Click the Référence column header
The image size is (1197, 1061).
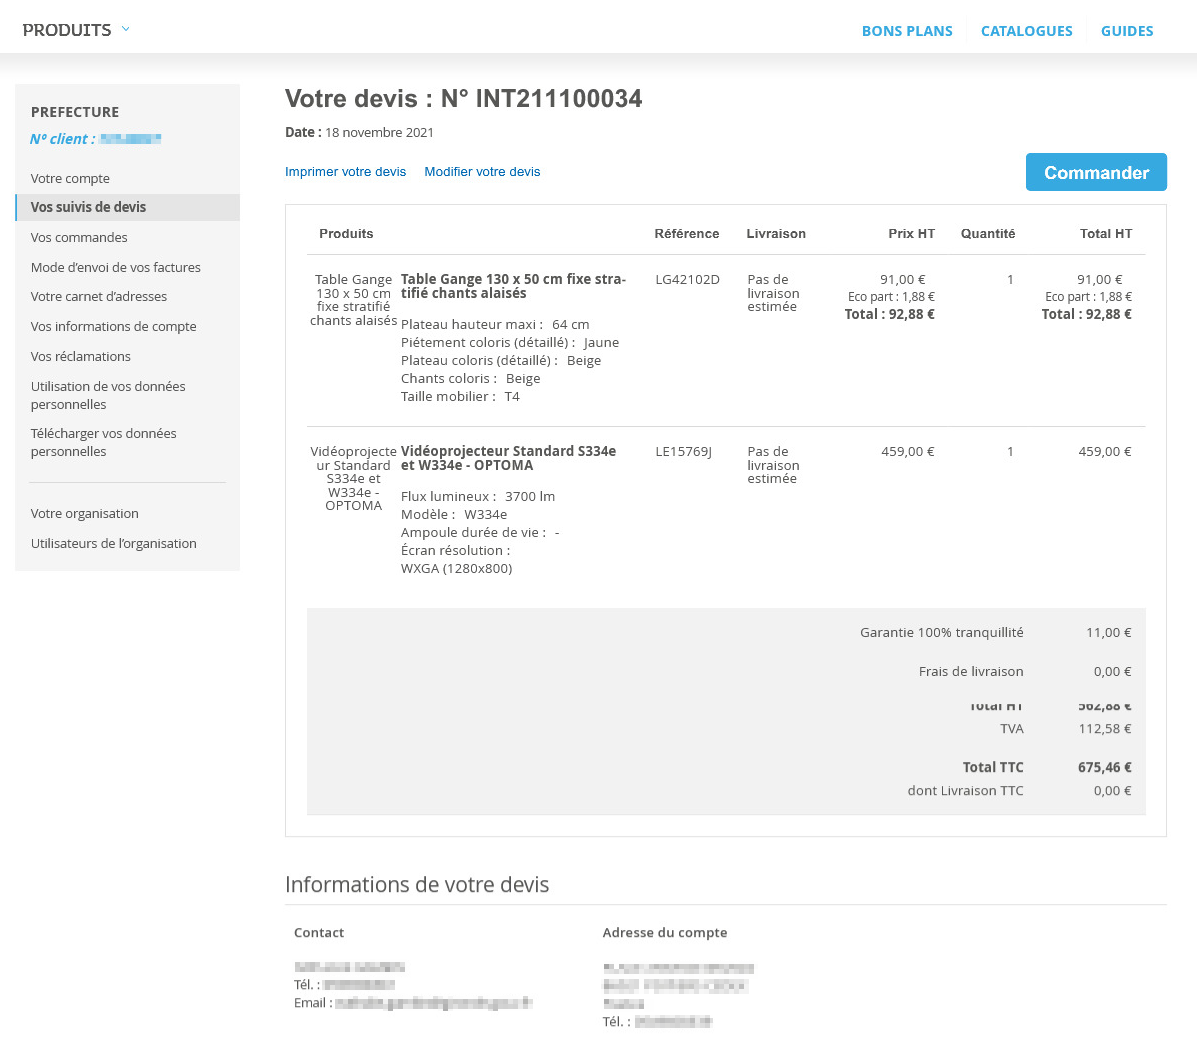pos(686,234)
